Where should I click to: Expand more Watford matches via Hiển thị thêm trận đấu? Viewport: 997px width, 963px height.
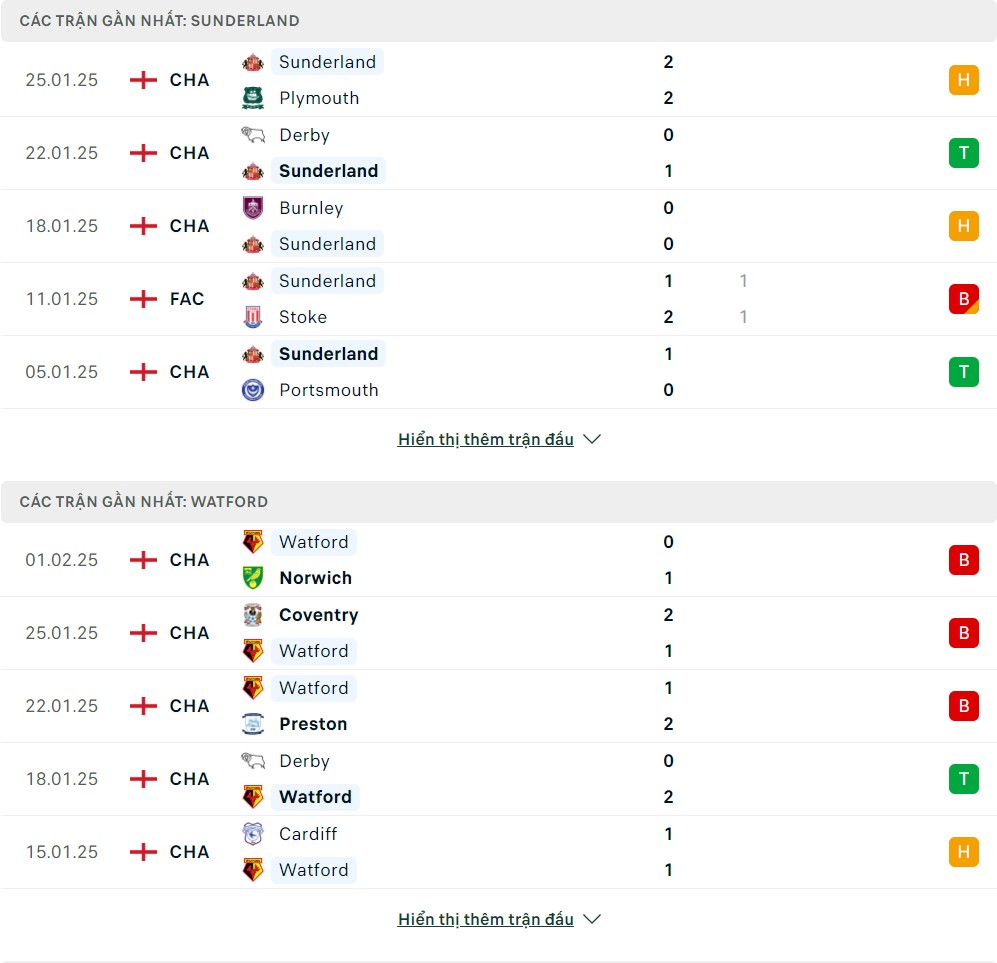(x=486, y=919)
